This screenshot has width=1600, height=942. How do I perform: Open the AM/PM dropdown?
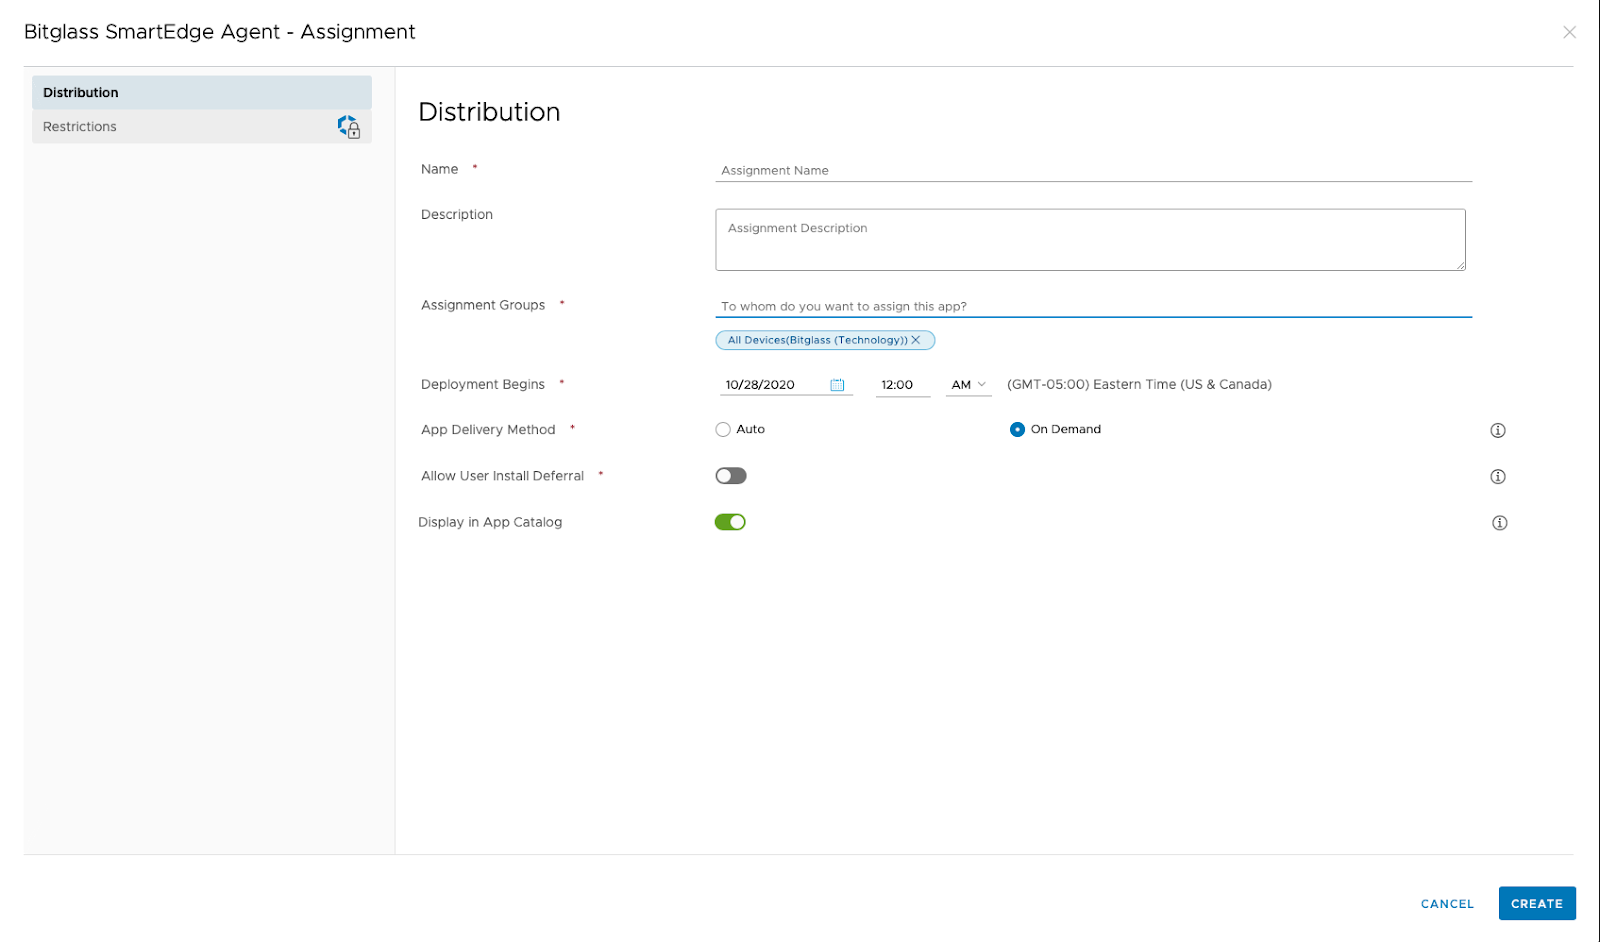point(968,385)
